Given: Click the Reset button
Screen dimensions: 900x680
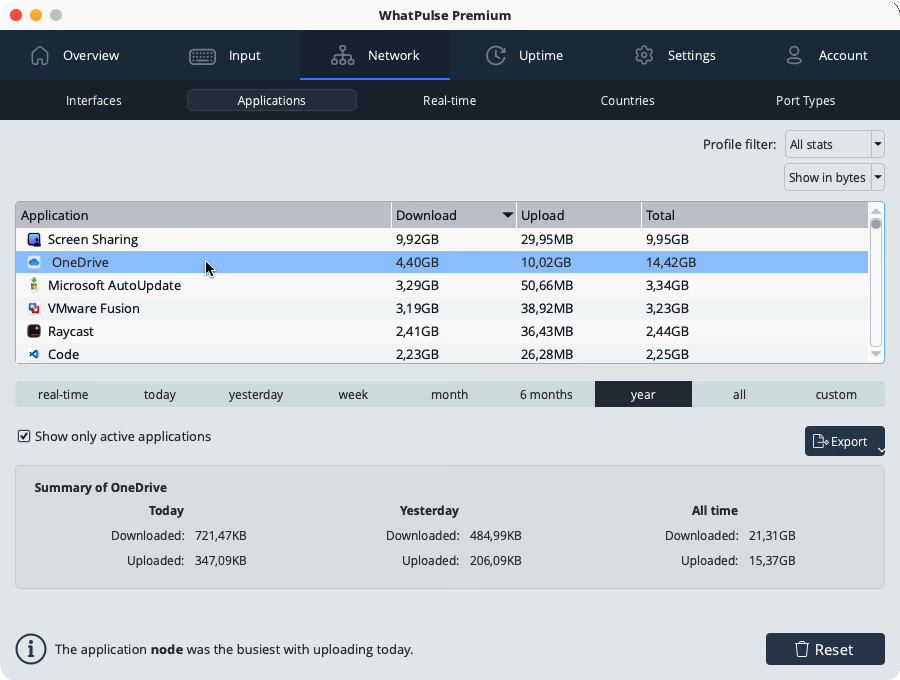Looking at the screenshot, I should [825, 649].
